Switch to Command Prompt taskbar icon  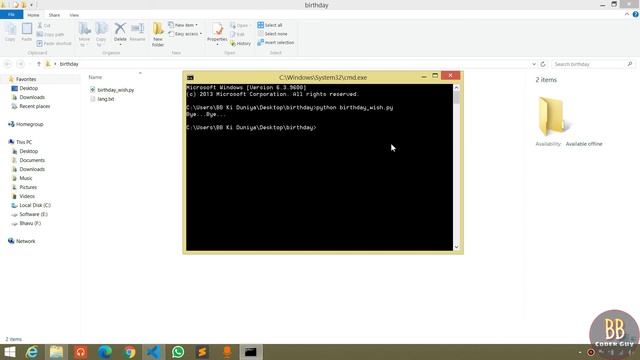click(251, 352)
